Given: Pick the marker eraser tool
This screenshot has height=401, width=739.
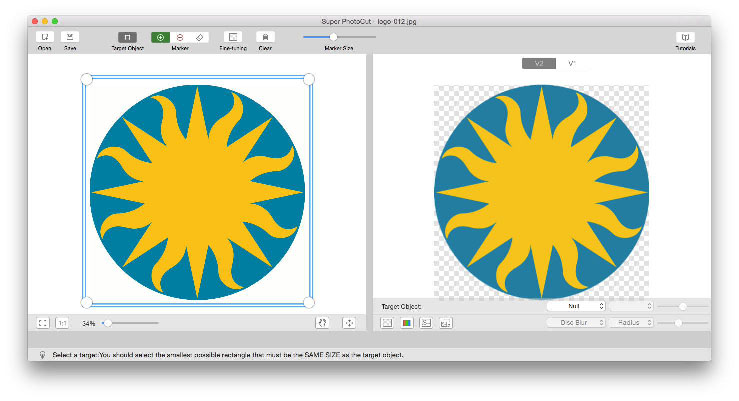Looking at the screenshot, I should 199,37.
